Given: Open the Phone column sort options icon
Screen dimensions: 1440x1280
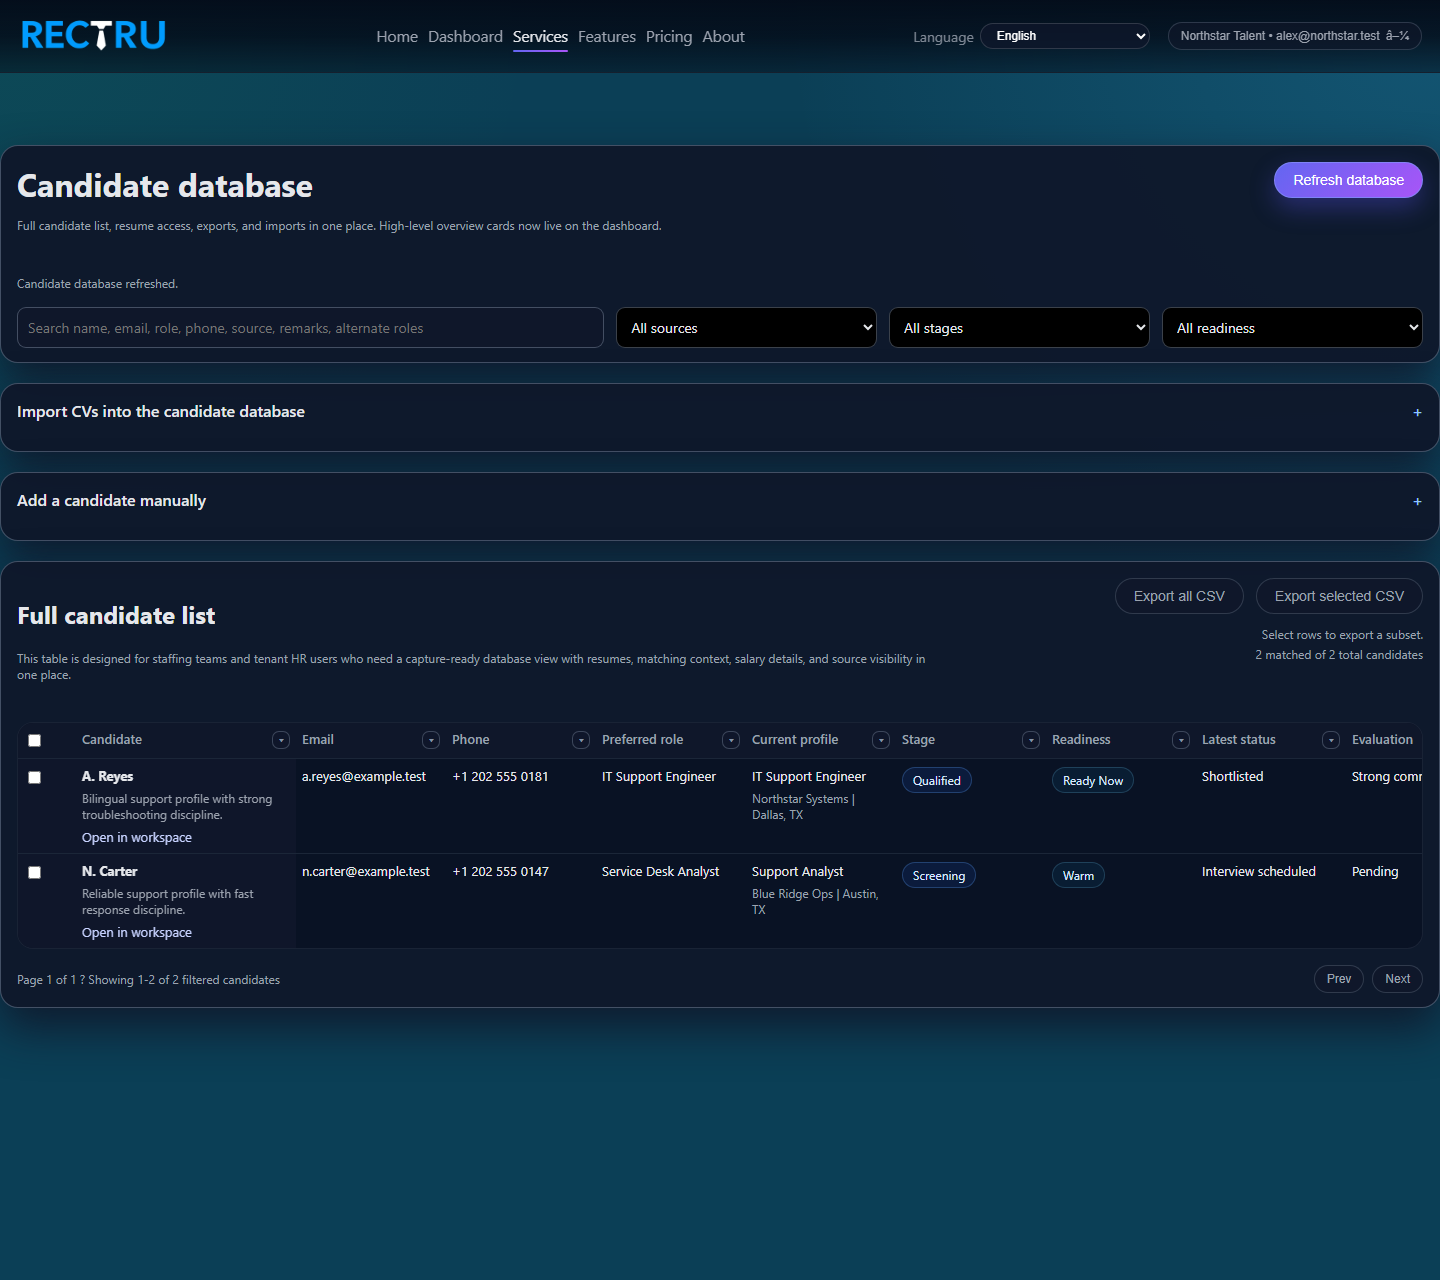Looking at the screenshot, I should coord(581,740).
